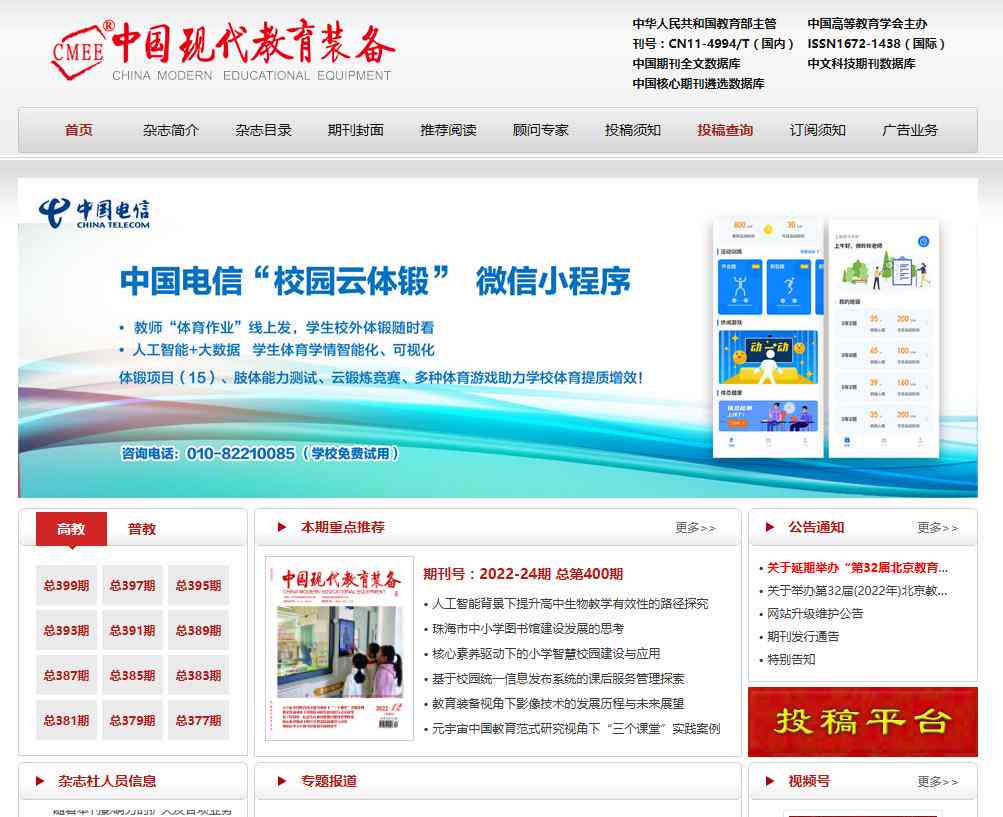Open notice 特别告知
The height and width of the screenshot is (817, 1003).
(791, 660)
